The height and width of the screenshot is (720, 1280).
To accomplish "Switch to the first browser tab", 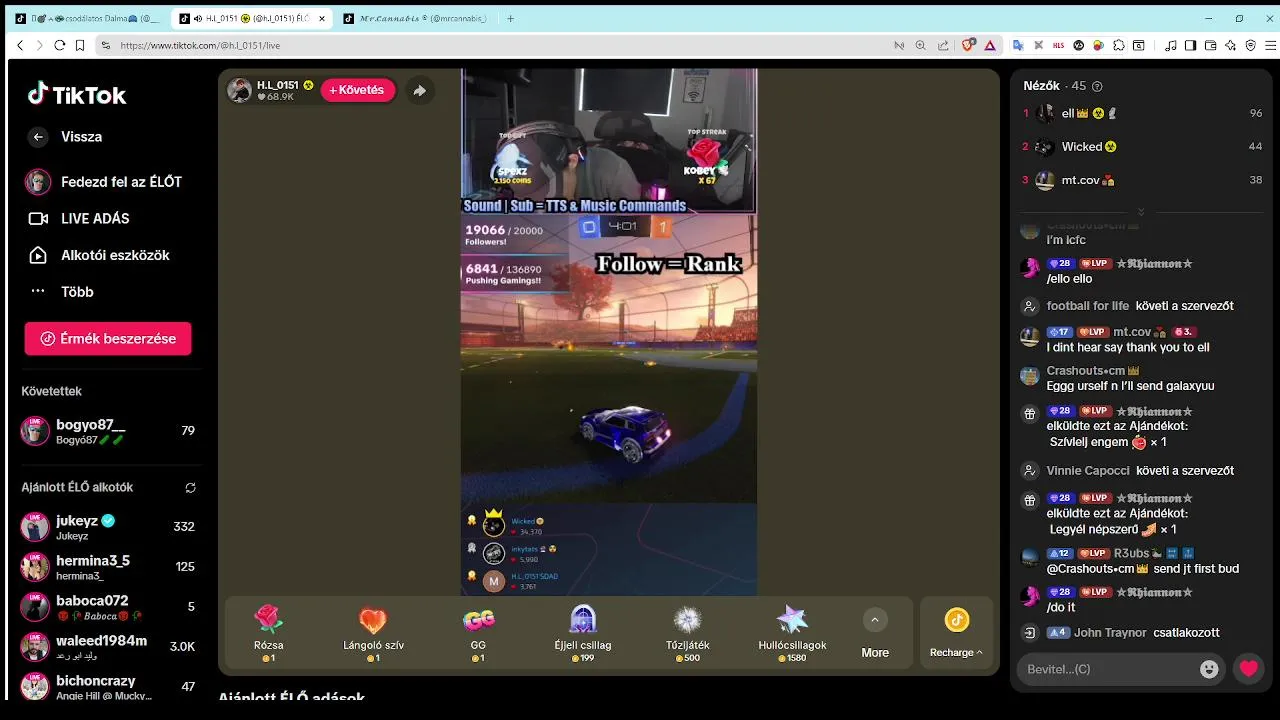I will click(x=88, y=18).
